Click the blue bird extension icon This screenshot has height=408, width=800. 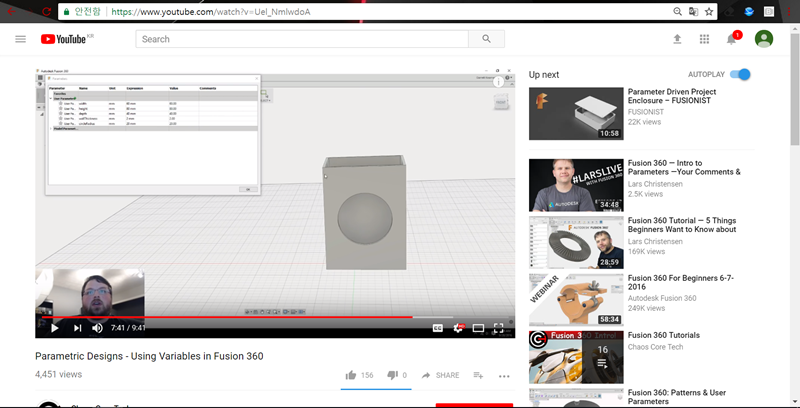[748, 11]
